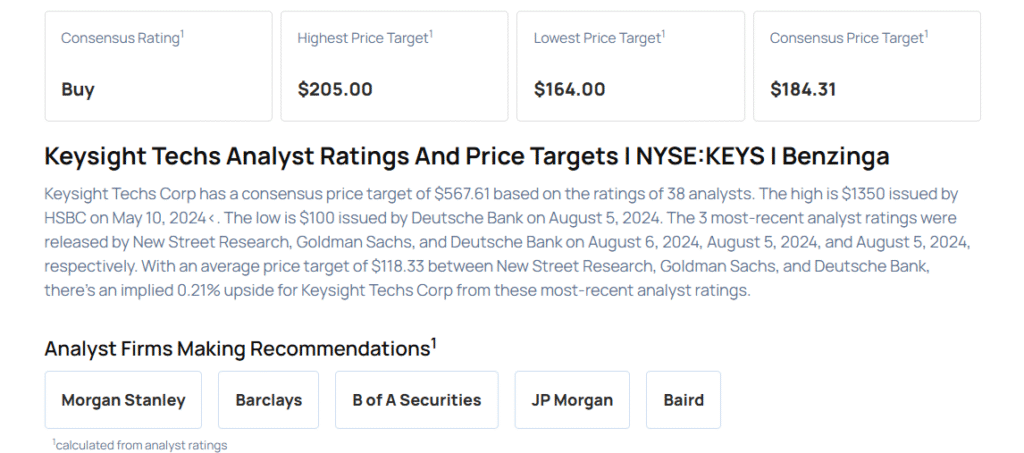Screen dimensions: 1024x453
Task: Select the Barclays analyst firm
Action: point(268,400)
